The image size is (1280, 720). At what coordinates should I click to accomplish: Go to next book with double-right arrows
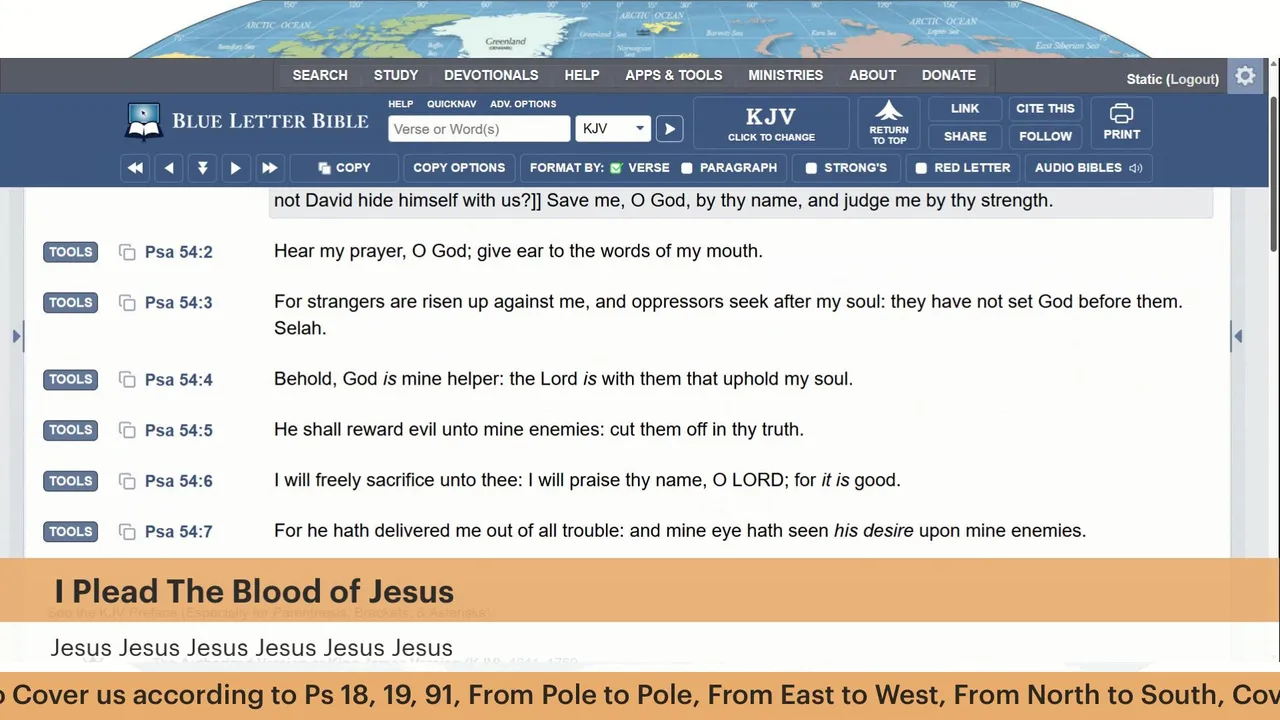pos(269,168)
